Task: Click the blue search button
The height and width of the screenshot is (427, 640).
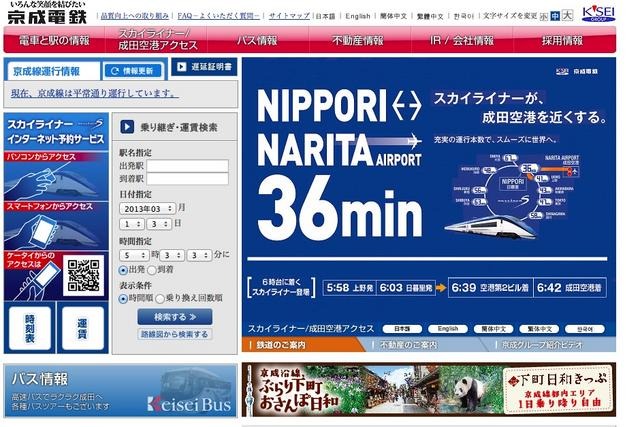Action: click(175, 317)
